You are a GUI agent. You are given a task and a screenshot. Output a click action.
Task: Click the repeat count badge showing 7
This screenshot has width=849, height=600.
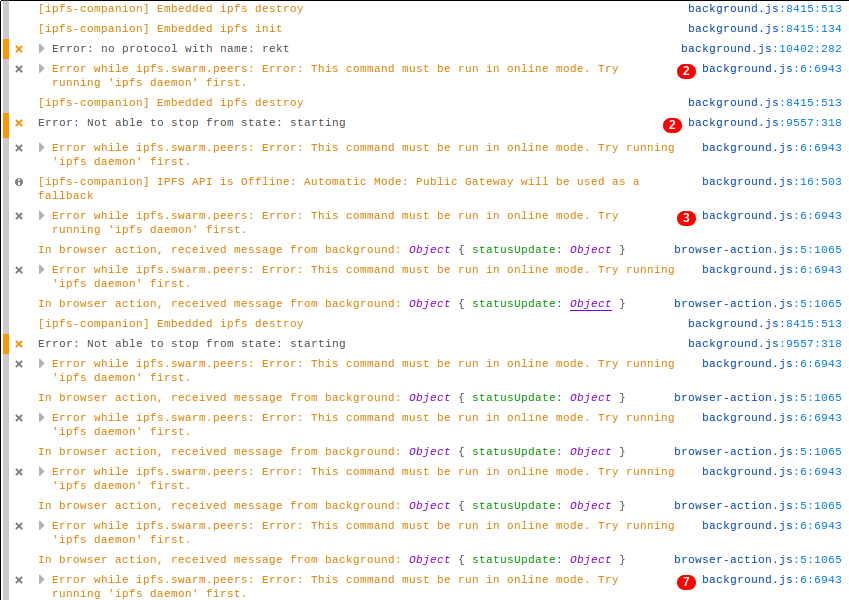point(686,582)
